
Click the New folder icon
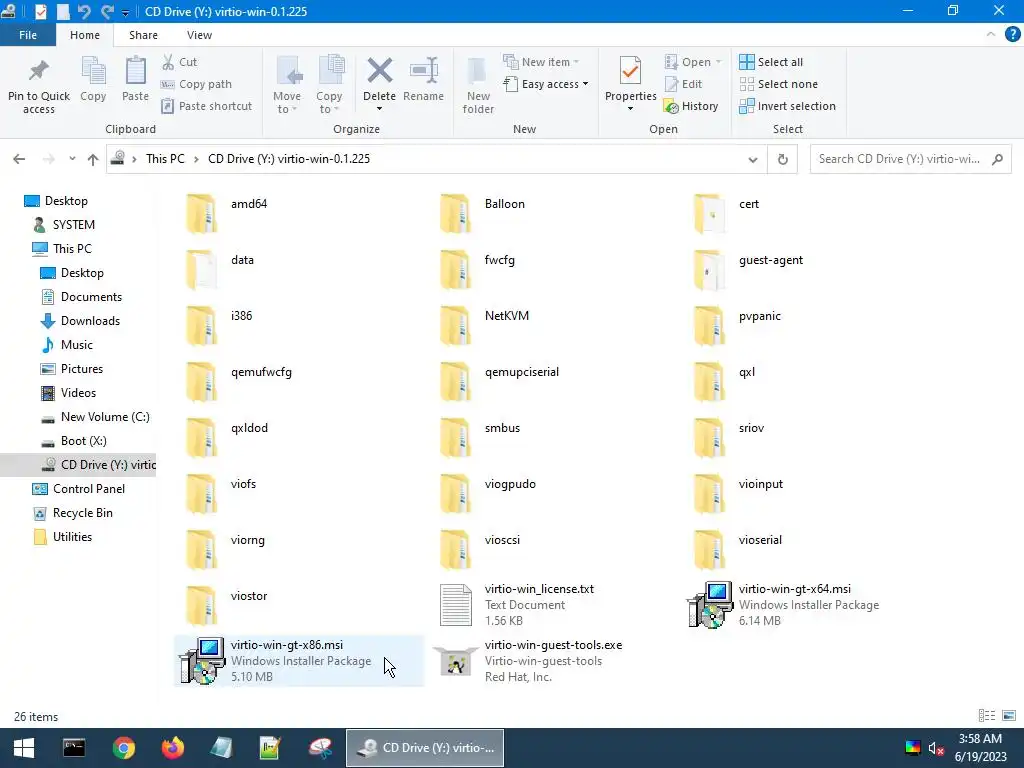tap(478, 72)
